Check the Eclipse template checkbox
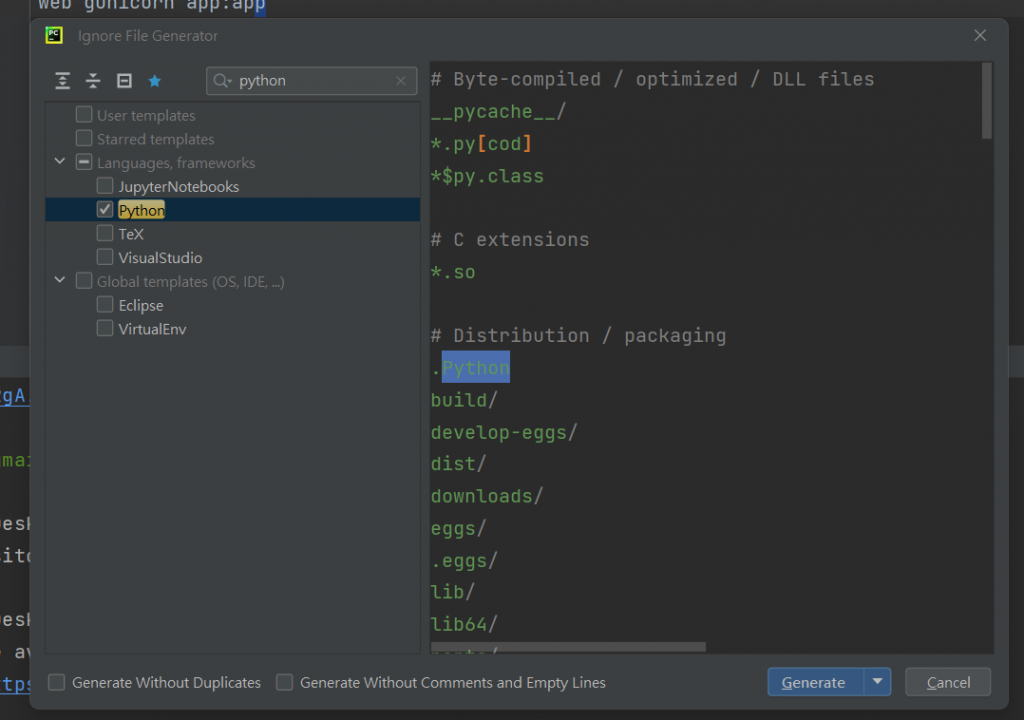 pyautogui.click(x=104, y=305)
